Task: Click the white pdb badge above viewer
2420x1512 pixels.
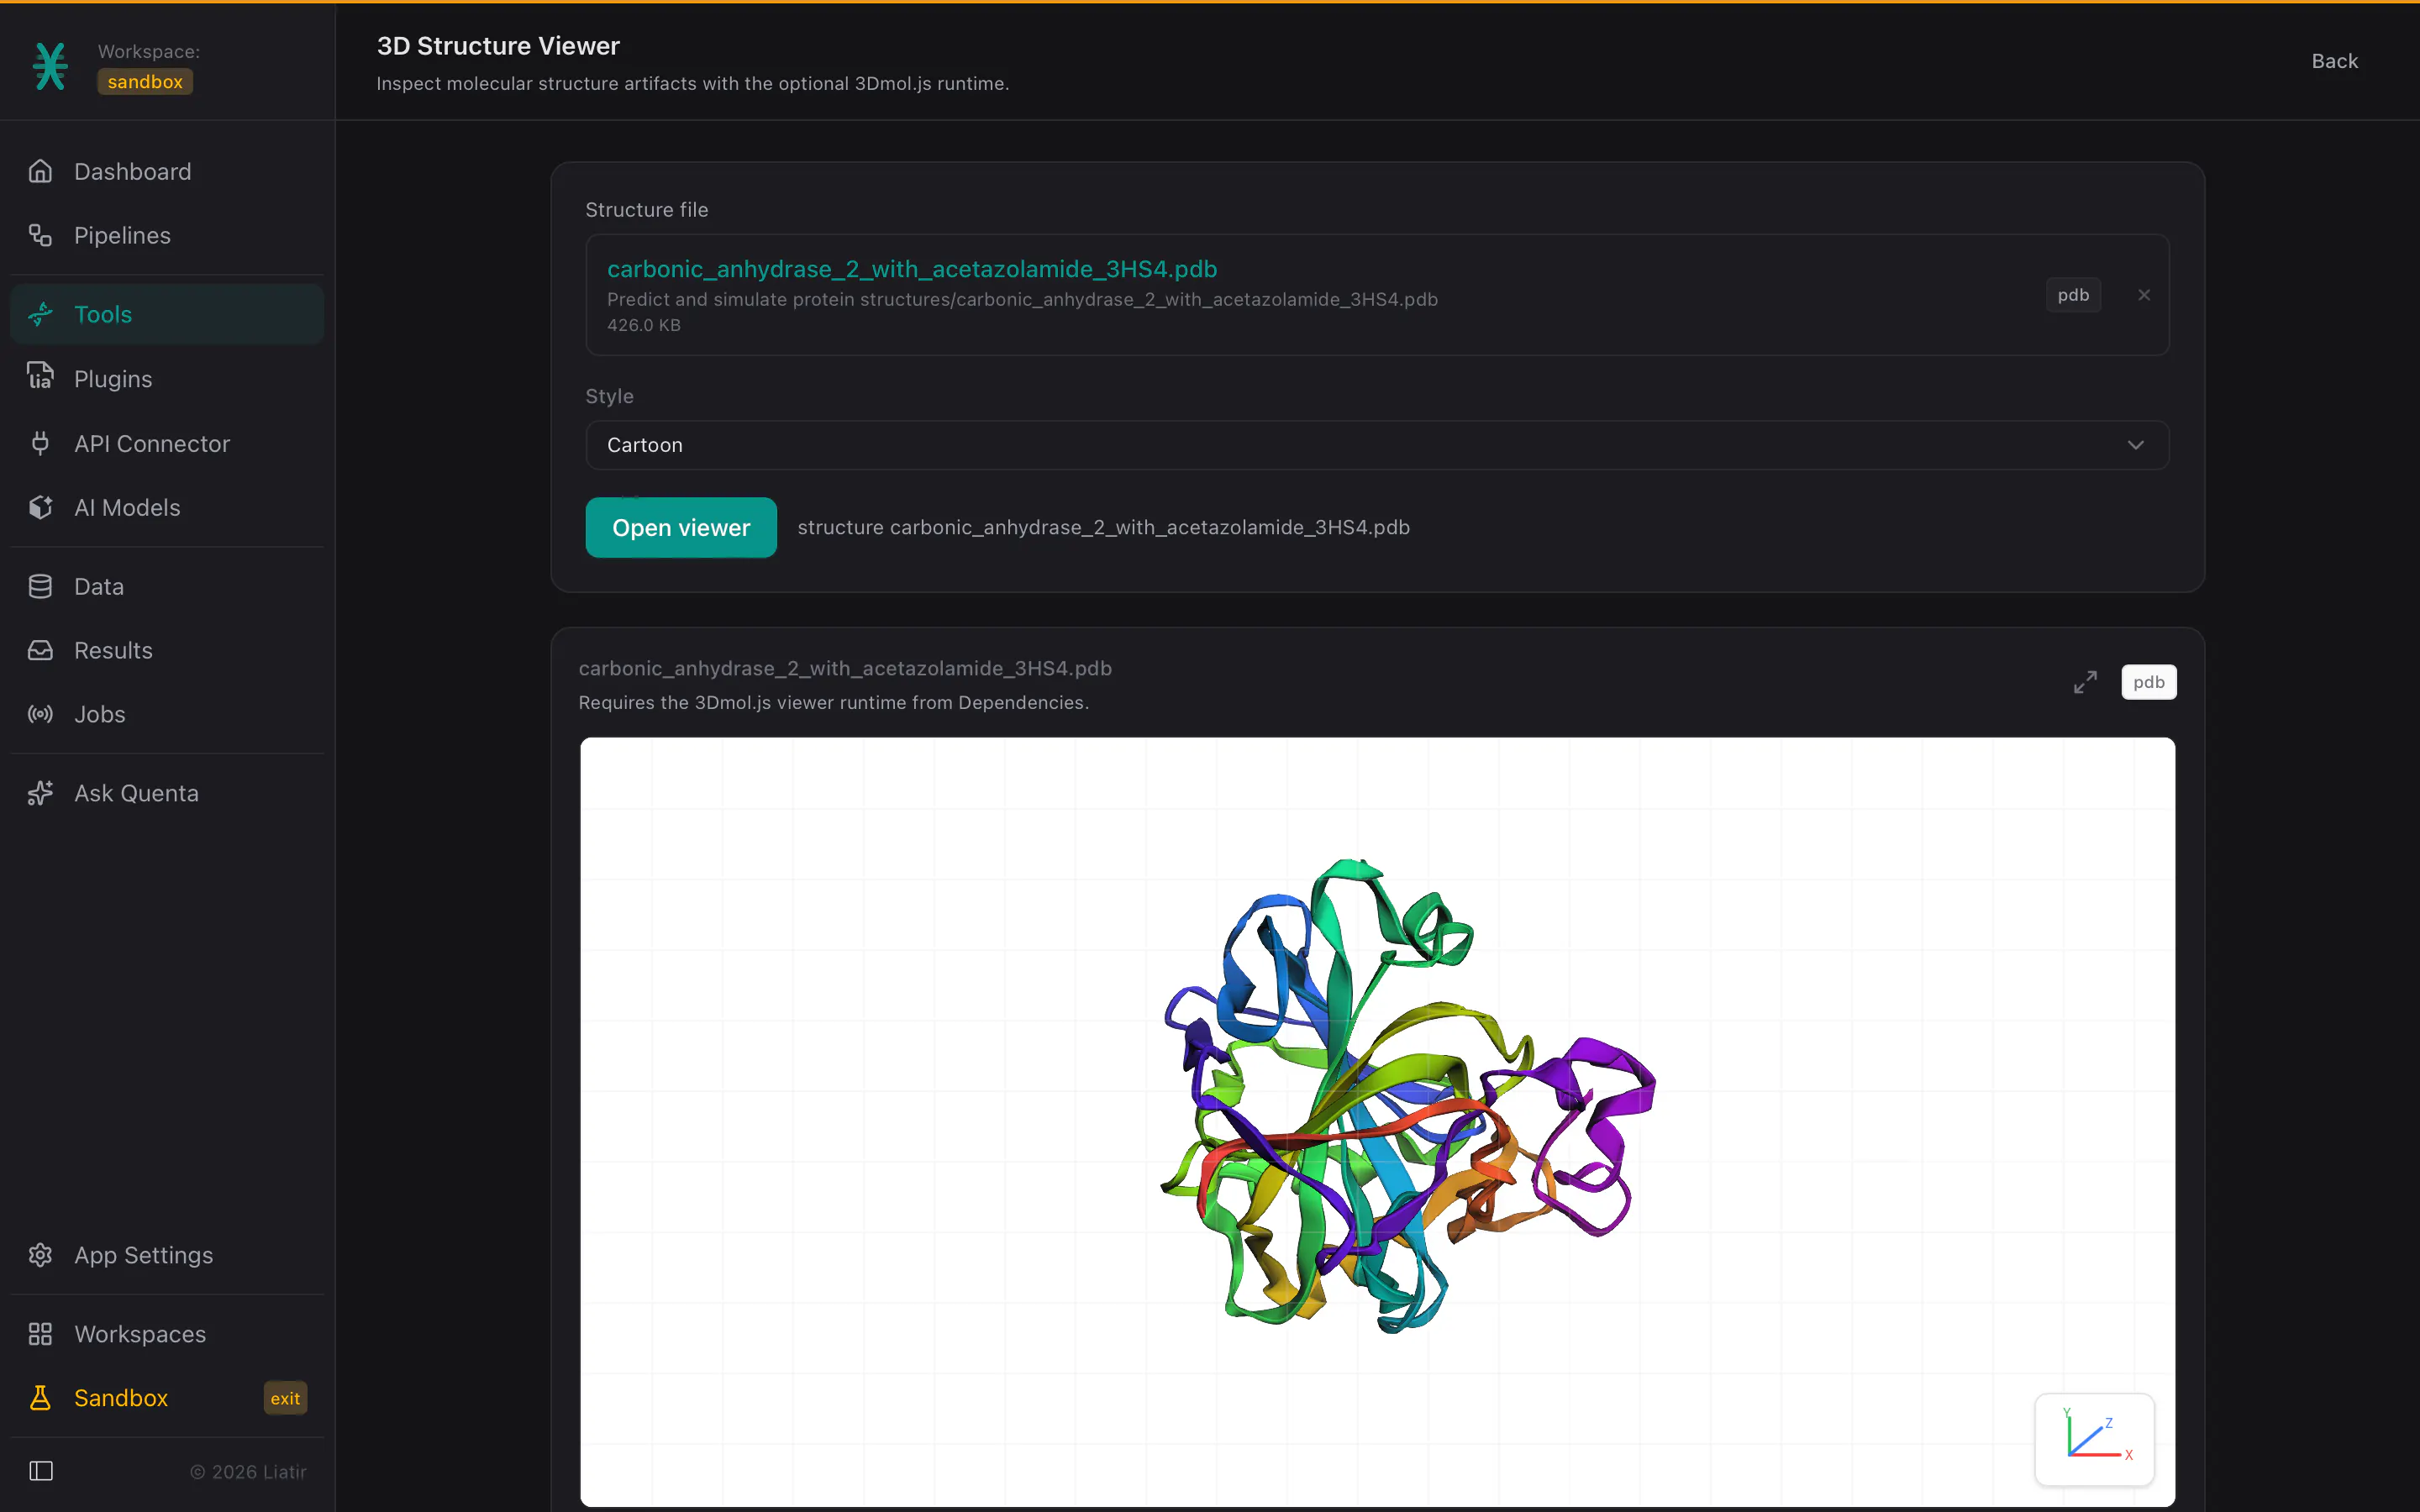Action: [x=2149, y=682]
